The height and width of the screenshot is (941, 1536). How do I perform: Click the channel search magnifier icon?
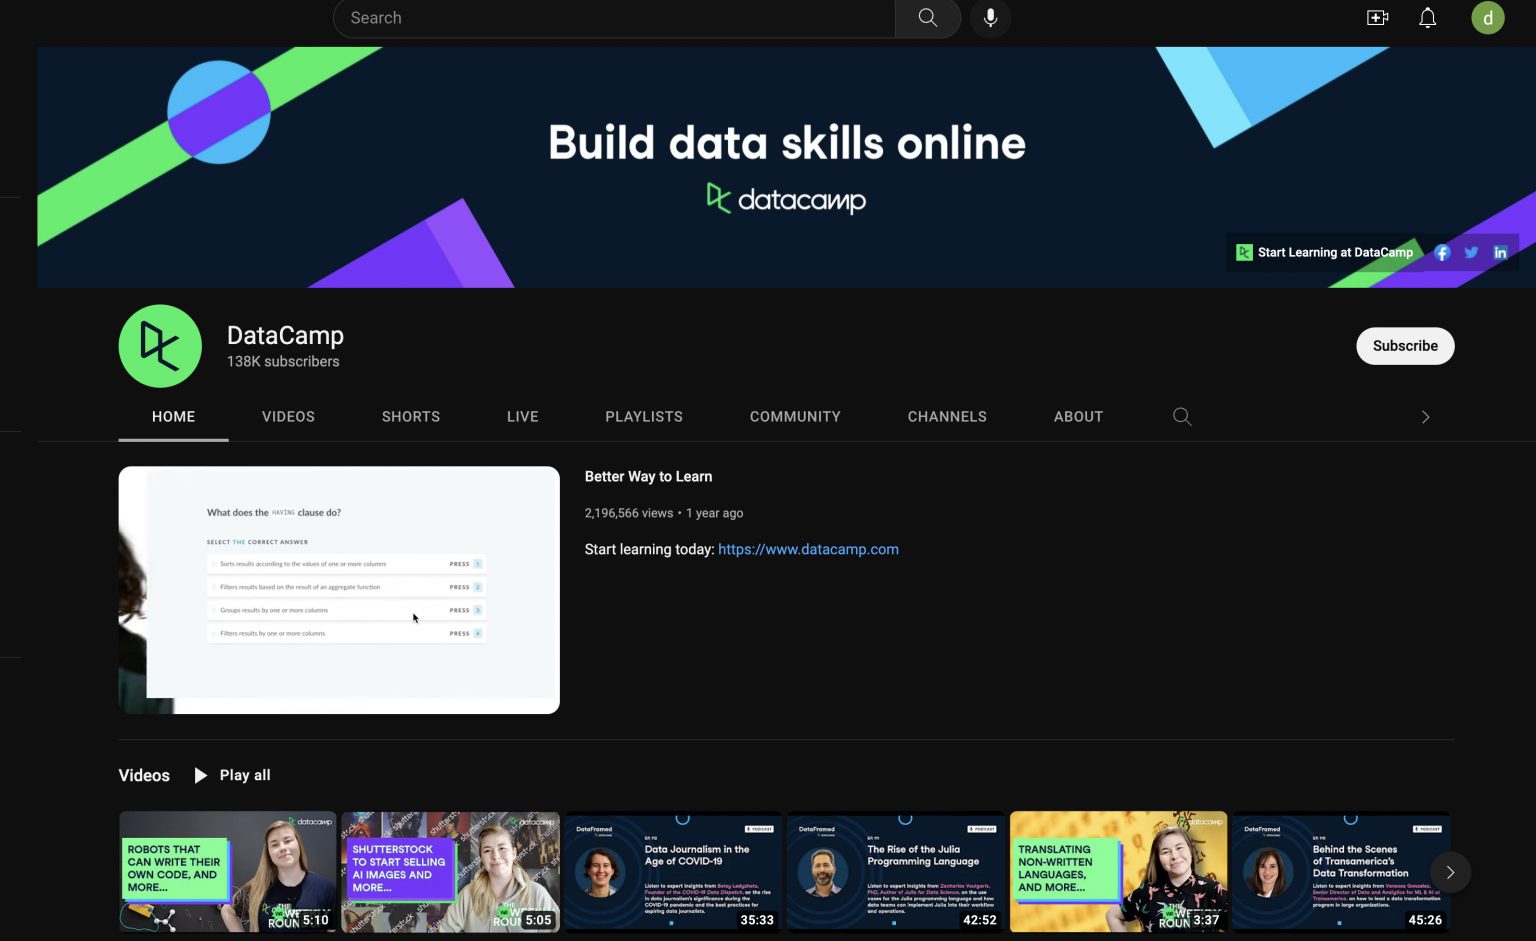click(1182, 417)
